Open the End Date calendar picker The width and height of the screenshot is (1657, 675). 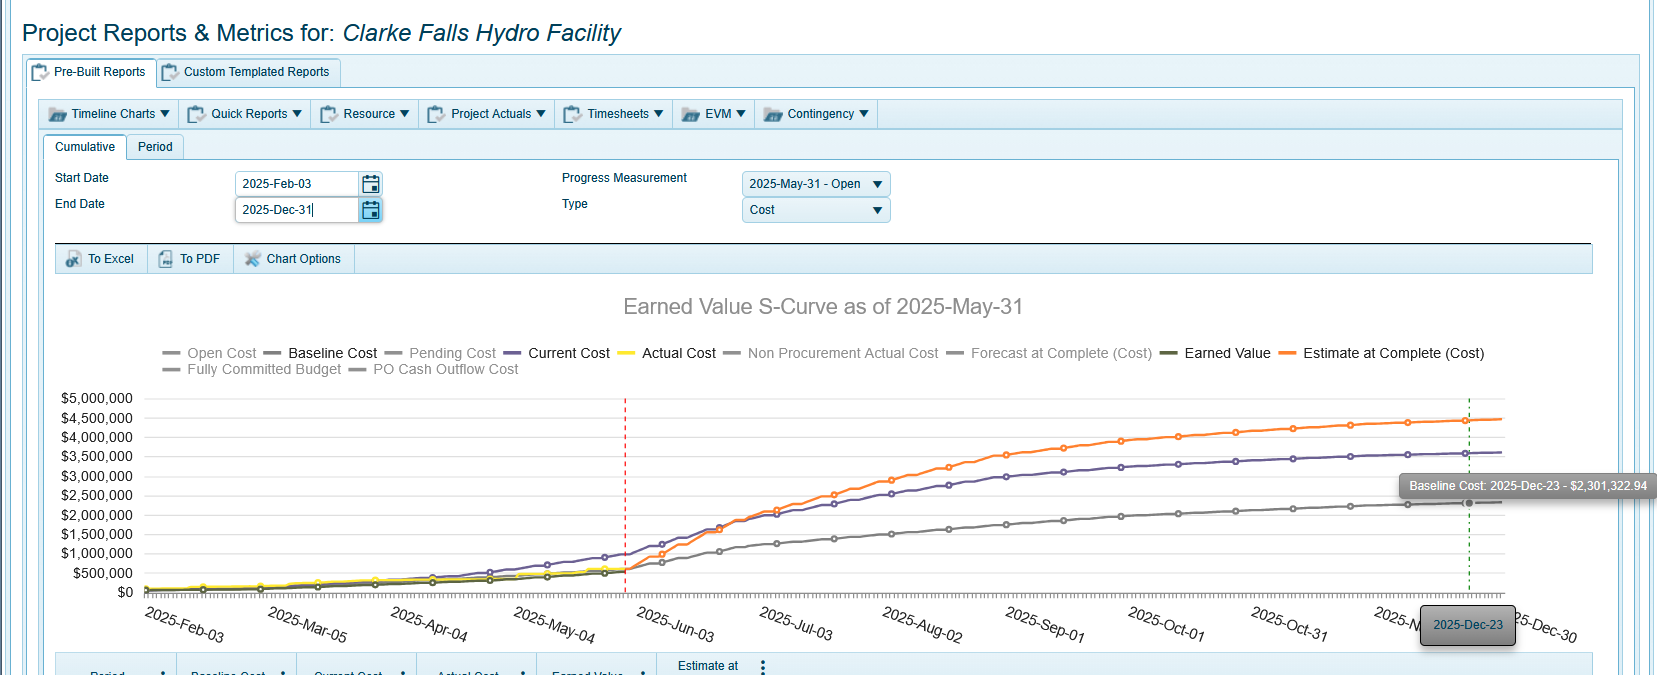tap(371, 210)
